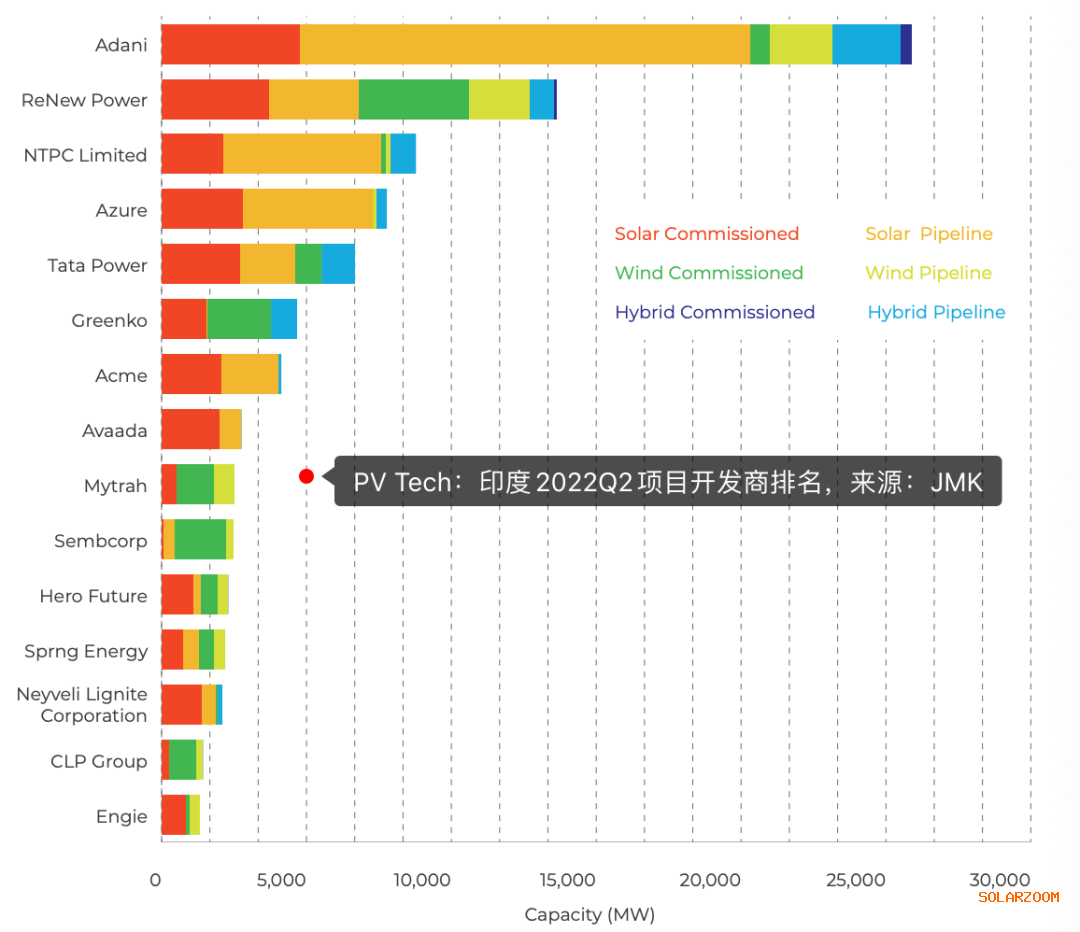Click the red segment of Avaada's bar
1080x932 pixels.
tap(190, 429)
